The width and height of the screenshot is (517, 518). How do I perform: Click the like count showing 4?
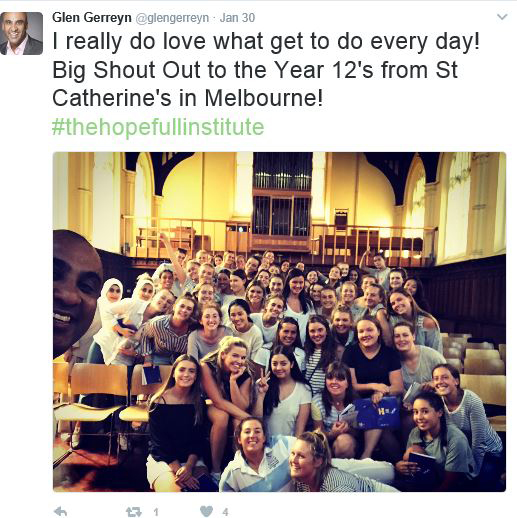pos(225,512)
